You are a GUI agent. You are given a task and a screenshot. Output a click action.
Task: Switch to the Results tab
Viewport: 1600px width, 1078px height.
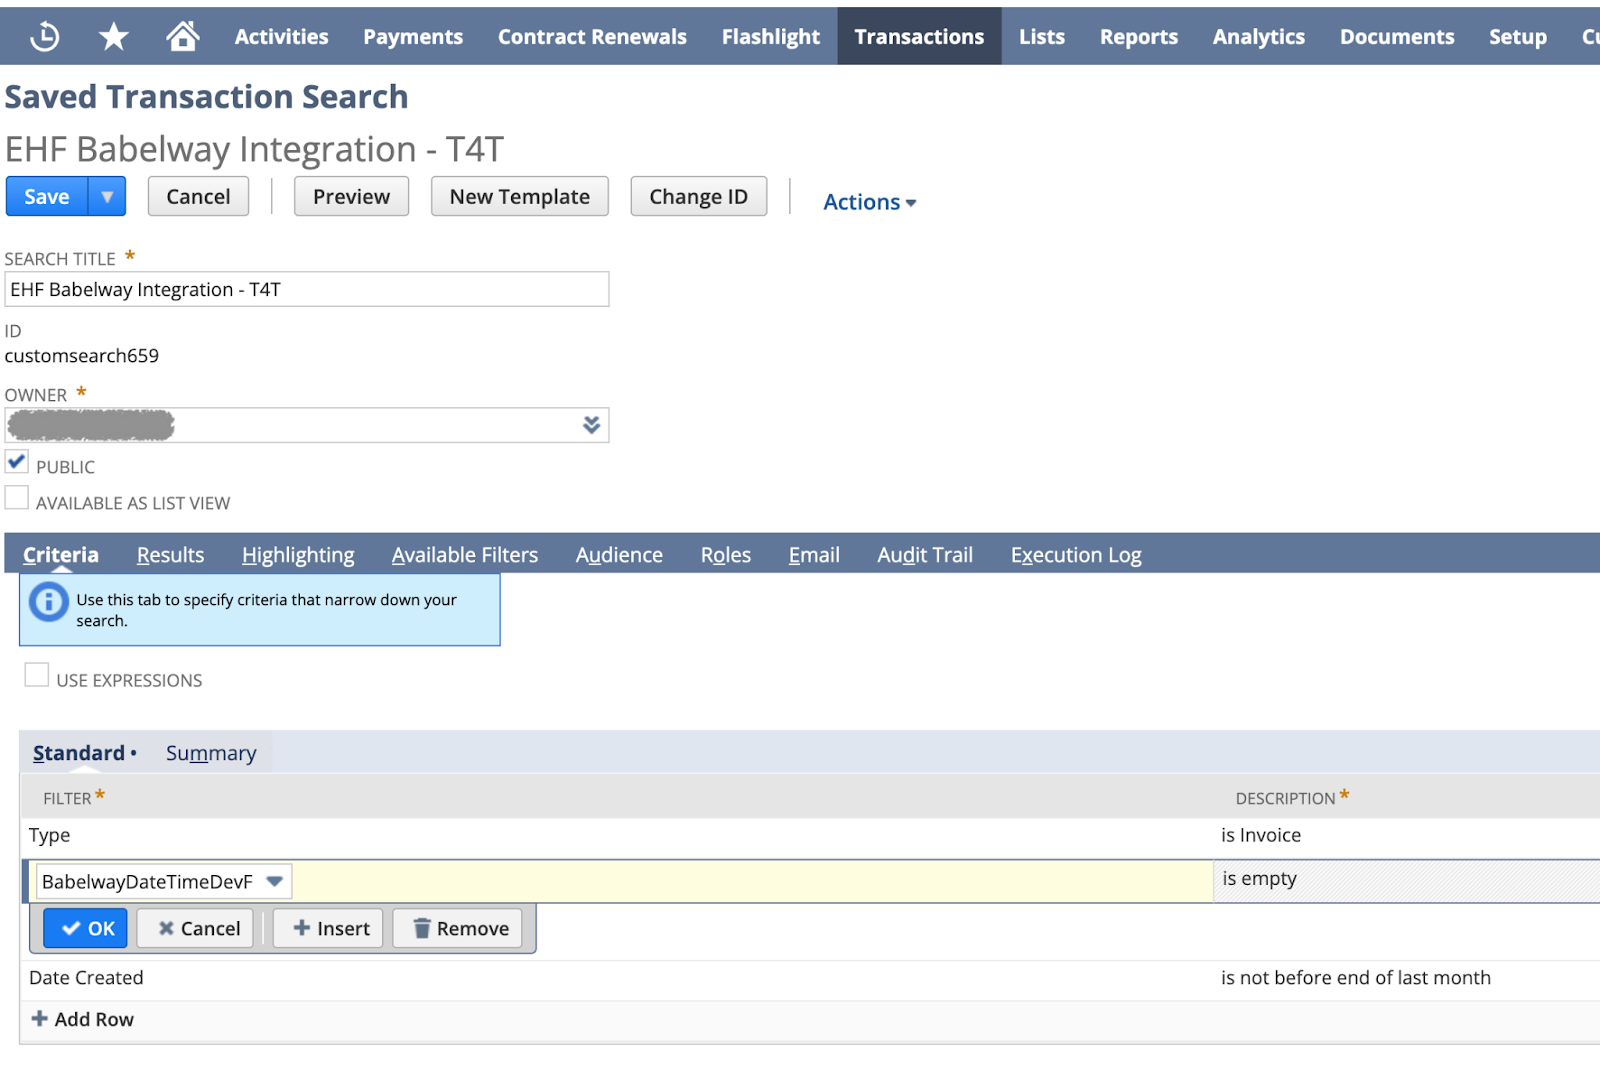170,555
